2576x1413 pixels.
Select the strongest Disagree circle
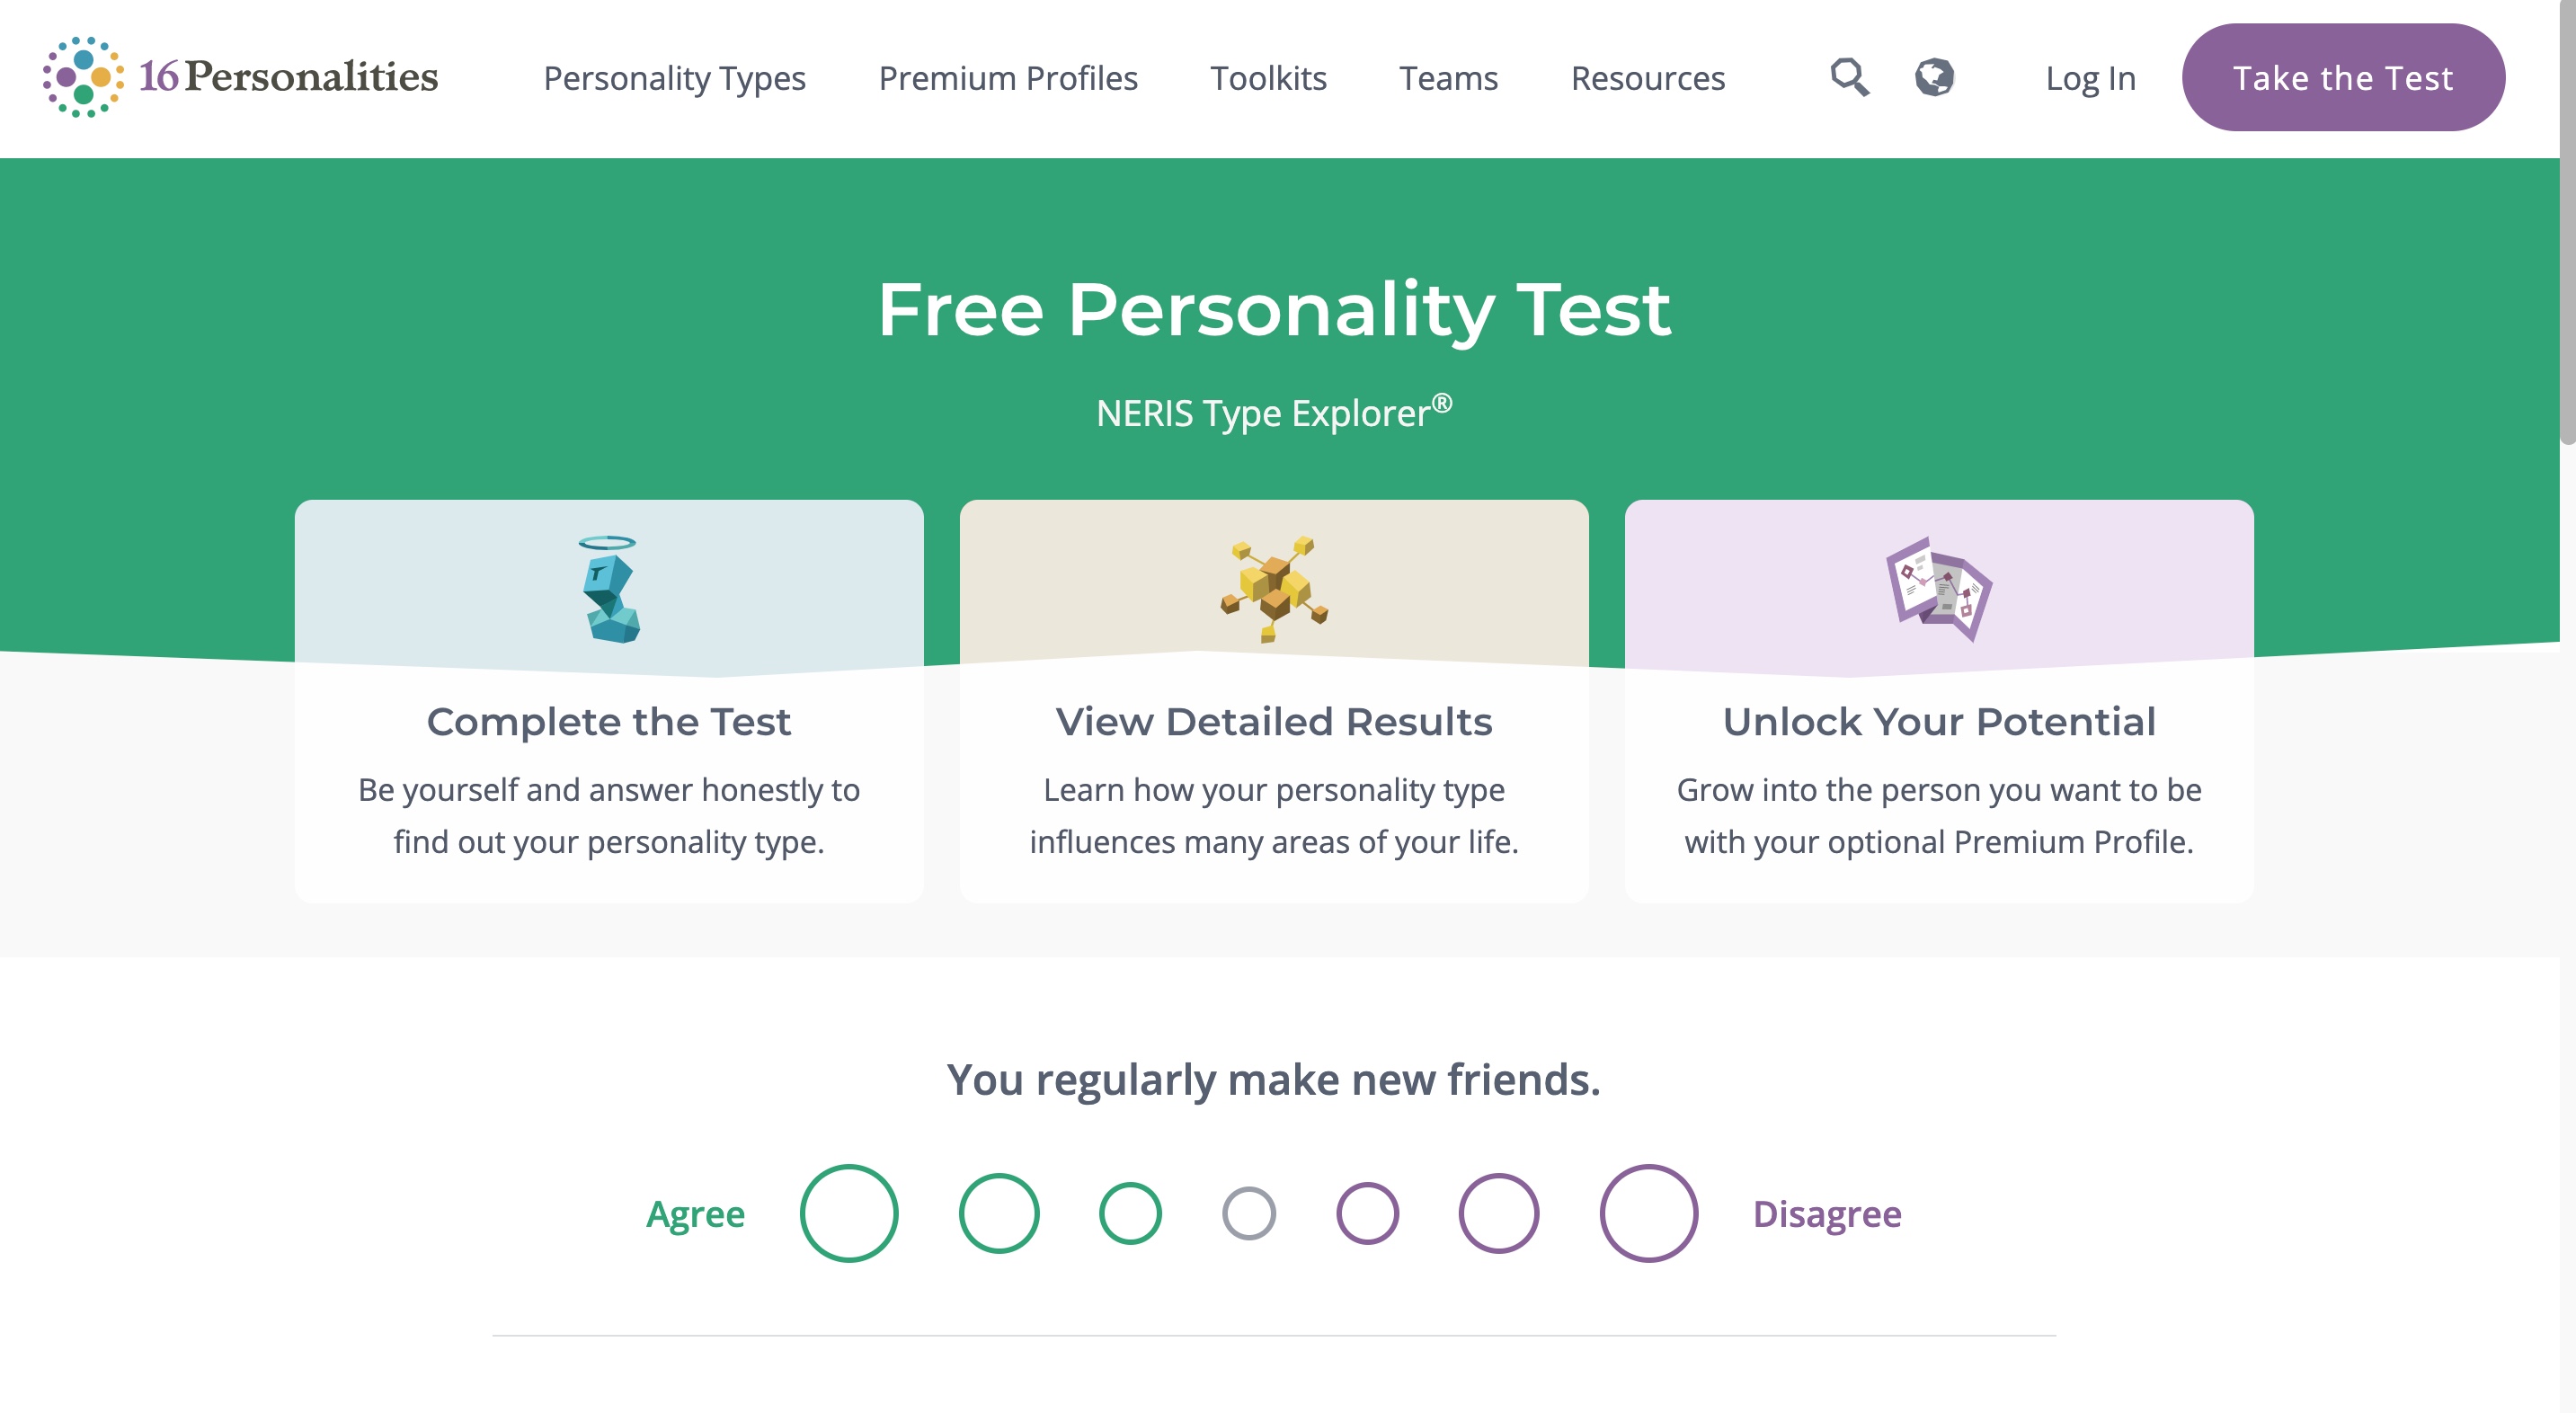click(x=1648, y=1213)
